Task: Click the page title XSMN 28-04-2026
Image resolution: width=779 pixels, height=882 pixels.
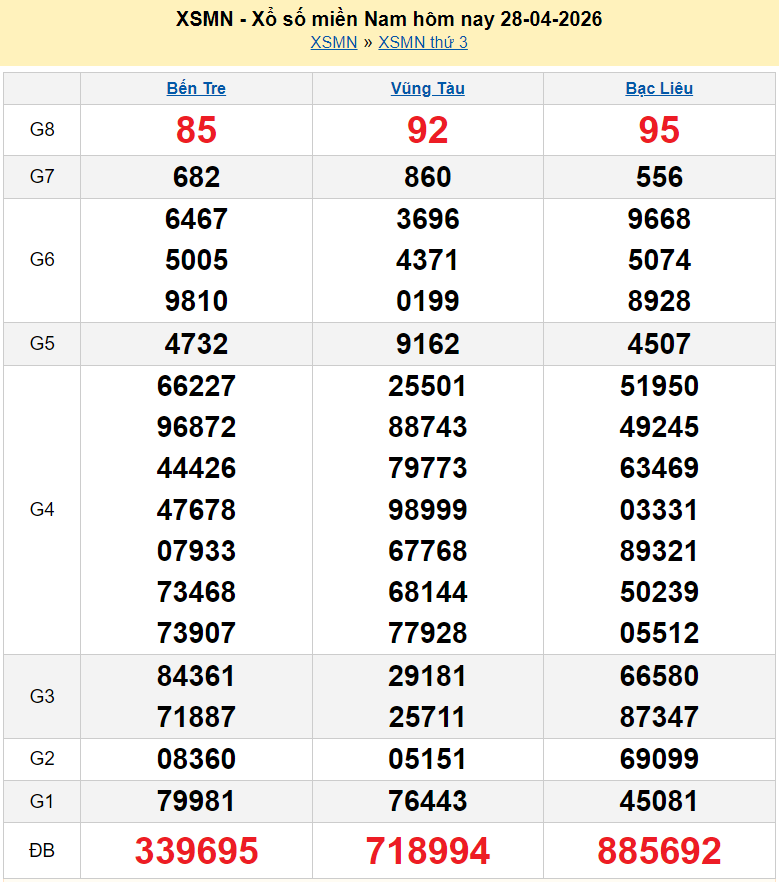Action: tap(389, 19)
